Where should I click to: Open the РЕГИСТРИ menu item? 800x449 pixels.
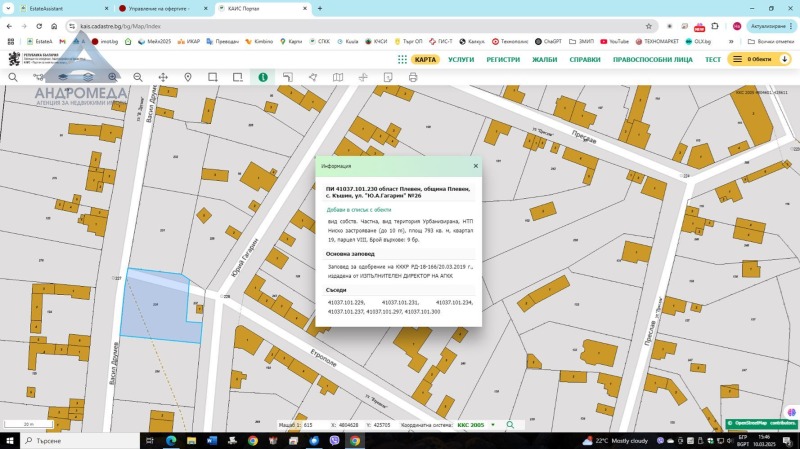pyautogui.click(x=503, y=60)
